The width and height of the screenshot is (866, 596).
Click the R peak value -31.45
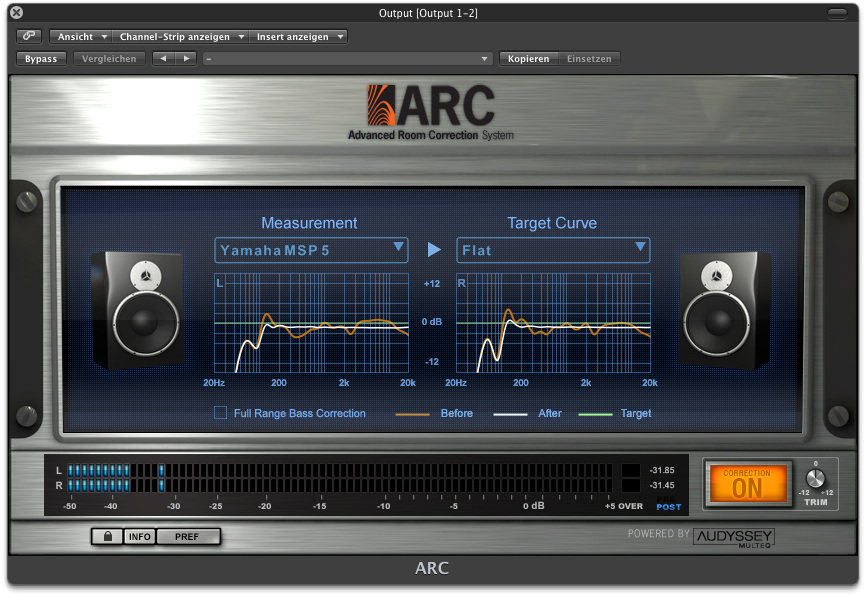click(662, 485)
